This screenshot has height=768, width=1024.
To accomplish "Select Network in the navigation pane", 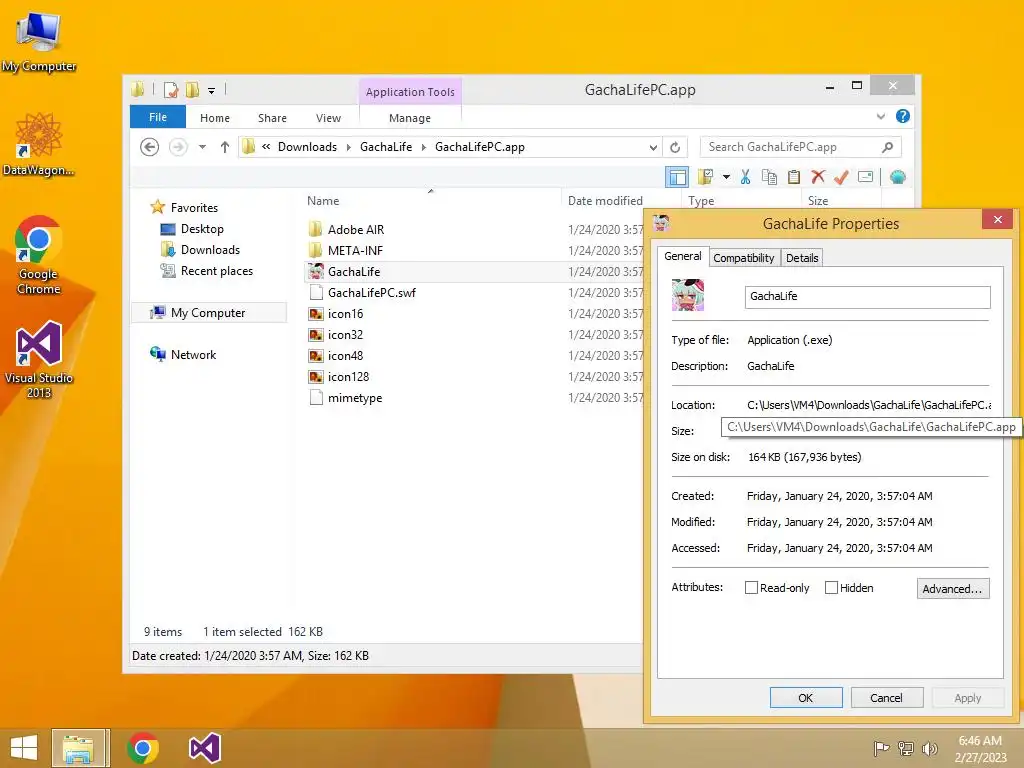I will [x=193, y=355].
